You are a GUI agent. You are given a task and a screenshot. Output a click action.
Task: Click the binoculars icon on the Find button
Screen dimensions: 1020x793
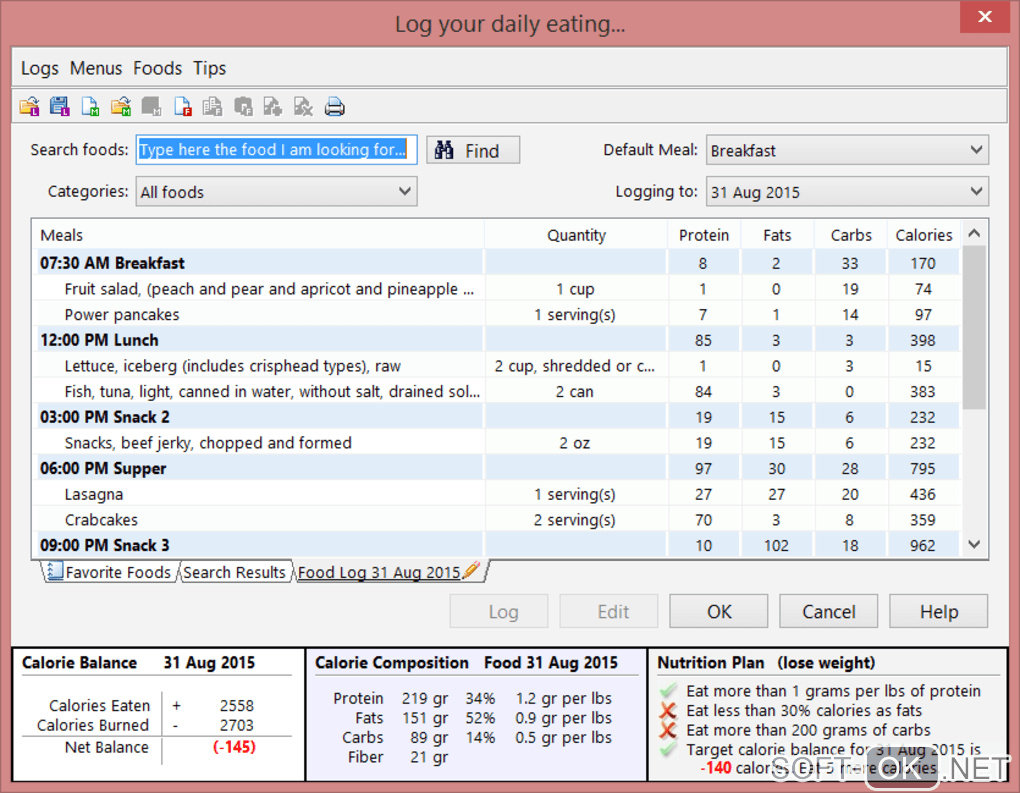pos(444,150)
